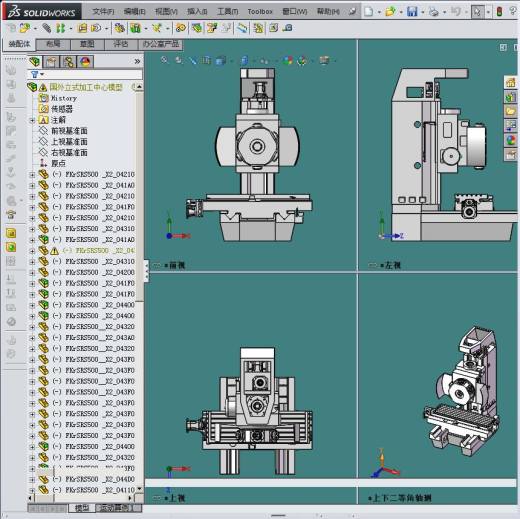The height and width of the screenshot is (519, 520).
Task: Click the Rebuild traffic light icon
Action: click(x=499, y=12)
